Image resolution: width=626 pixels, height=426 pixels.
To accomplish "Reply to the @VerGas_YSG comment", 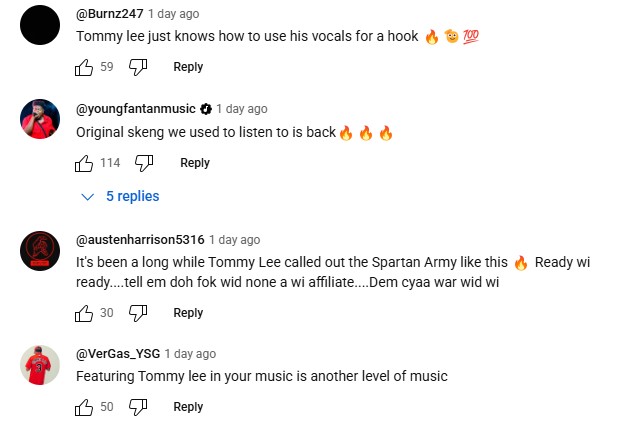I will (188, 407).
